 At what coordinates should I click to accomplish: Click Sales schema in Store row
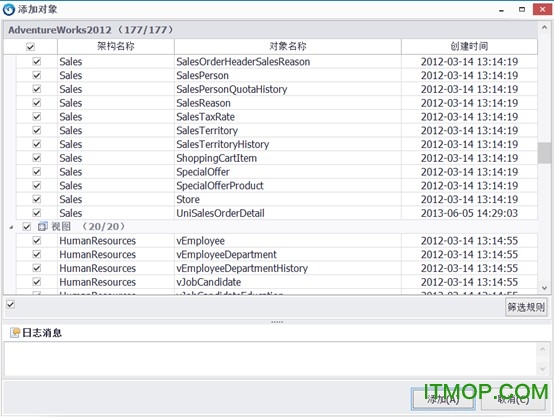71,199
